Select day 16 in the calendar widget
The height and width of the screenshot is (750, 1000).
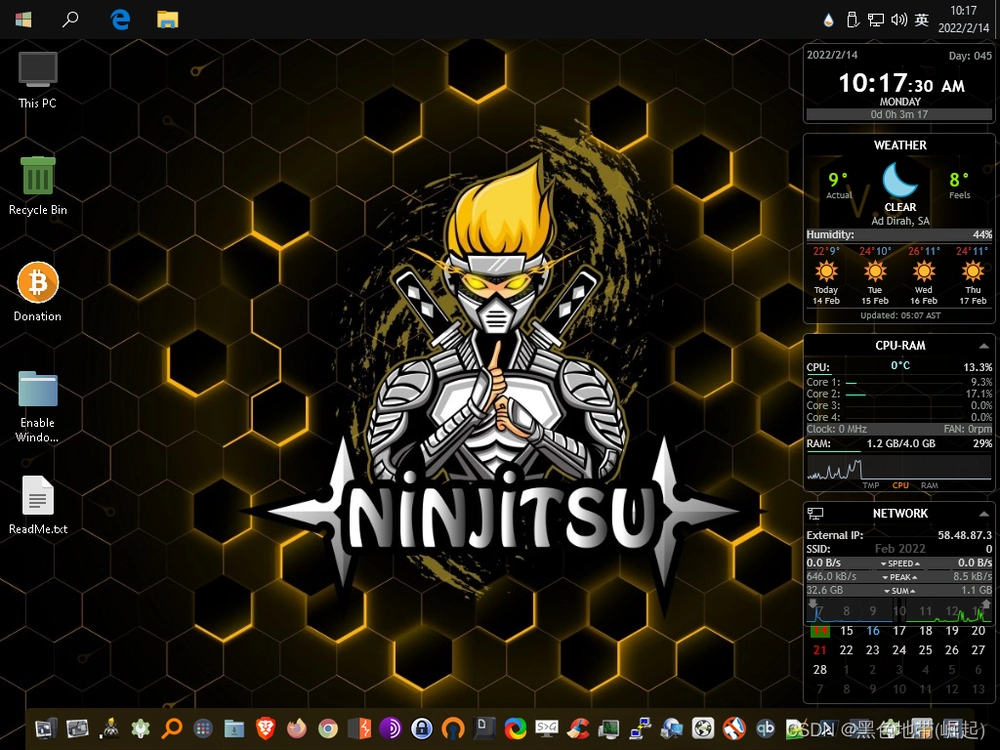coord(873,631)
